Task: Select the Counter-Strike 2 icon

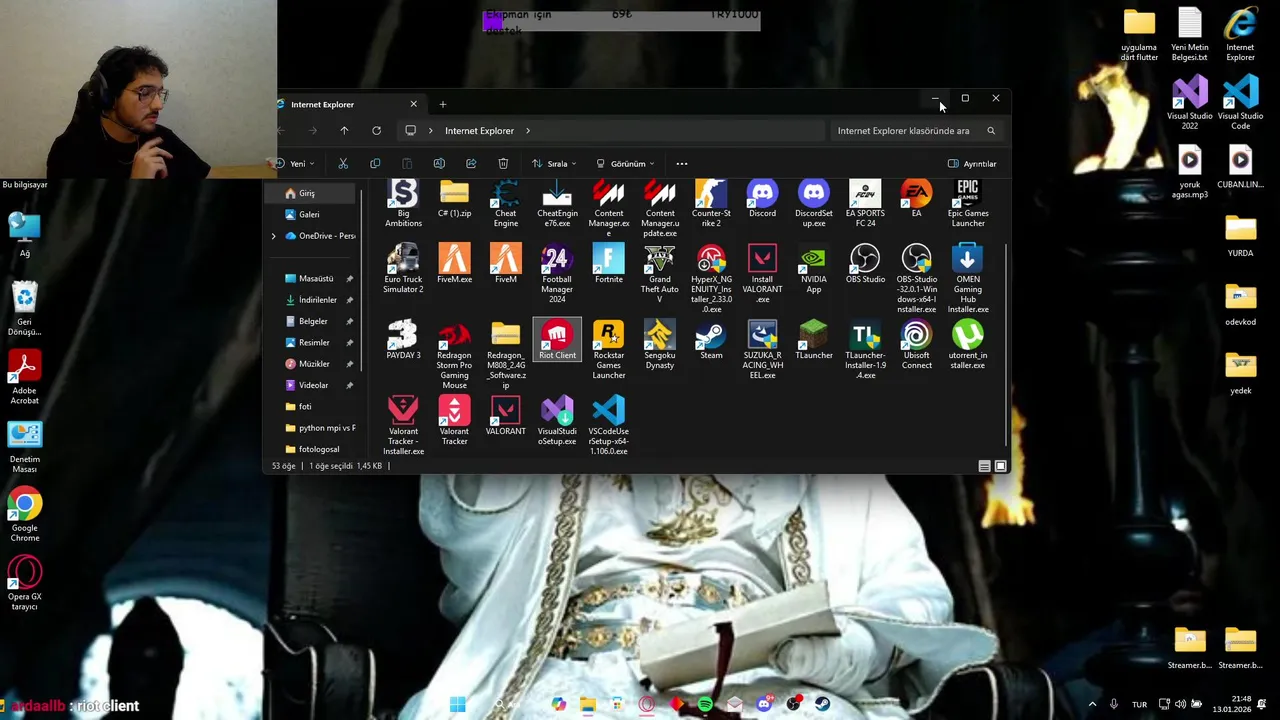Action: click(711, 205)
